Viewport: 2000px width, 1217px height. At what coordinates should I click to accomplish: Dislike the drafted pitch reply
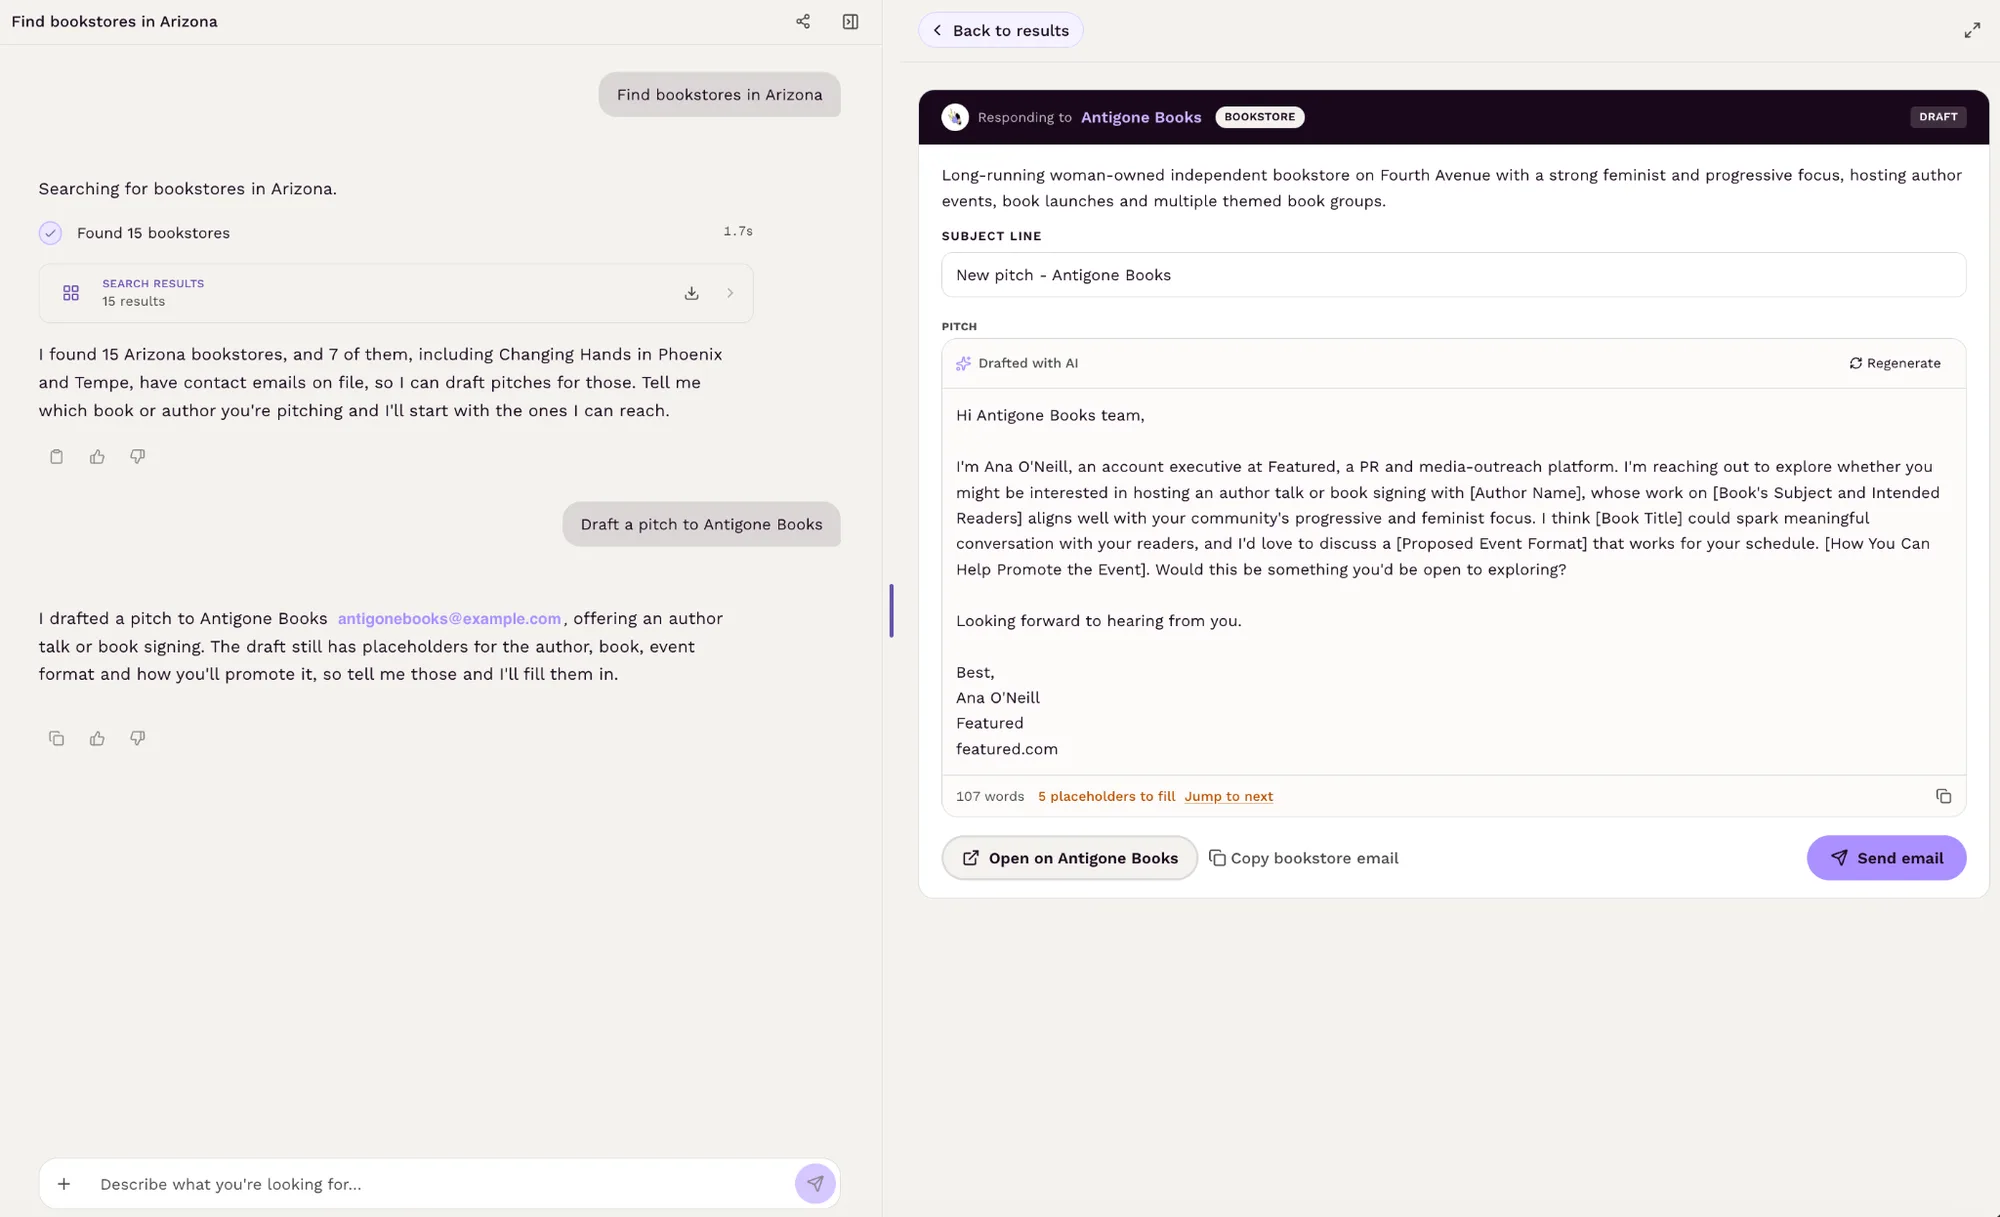[138, 739]
